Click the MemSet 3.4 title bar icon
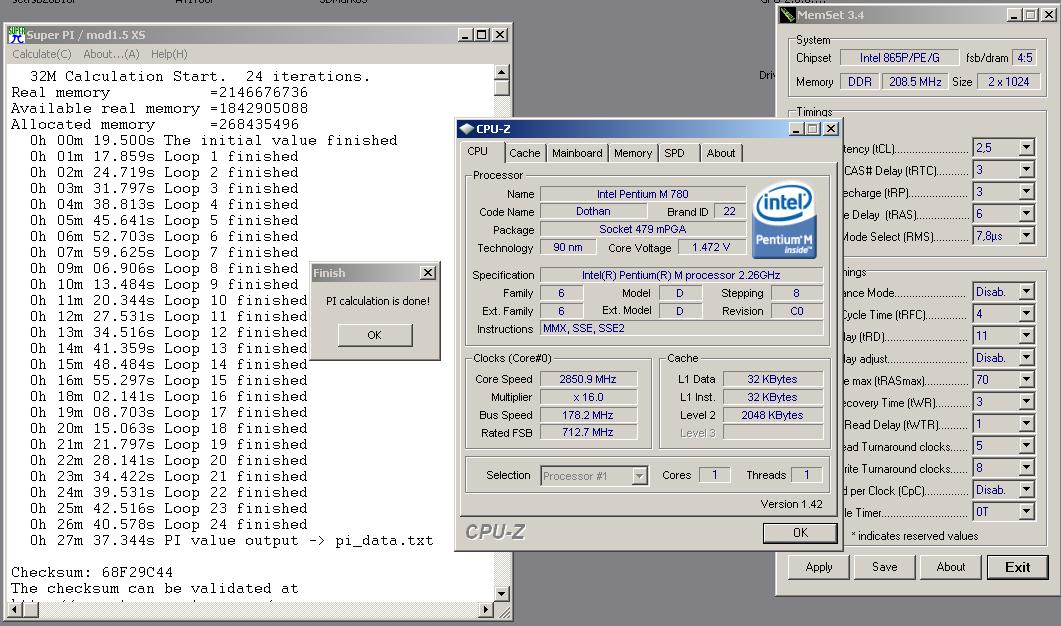The width and height of the screenshot is (1061, 626). coord(788,15)
